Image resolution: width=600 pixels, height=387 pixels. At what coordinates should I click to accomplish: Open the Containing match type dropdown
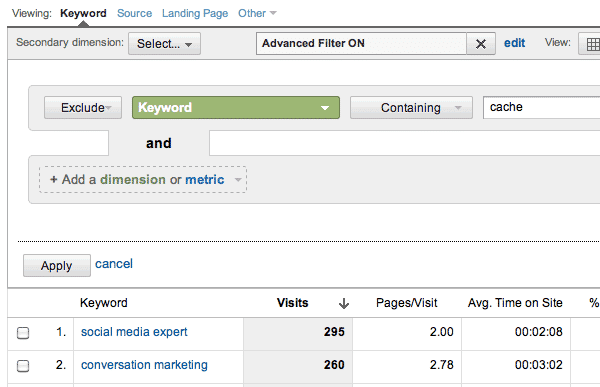click(411, 108)
